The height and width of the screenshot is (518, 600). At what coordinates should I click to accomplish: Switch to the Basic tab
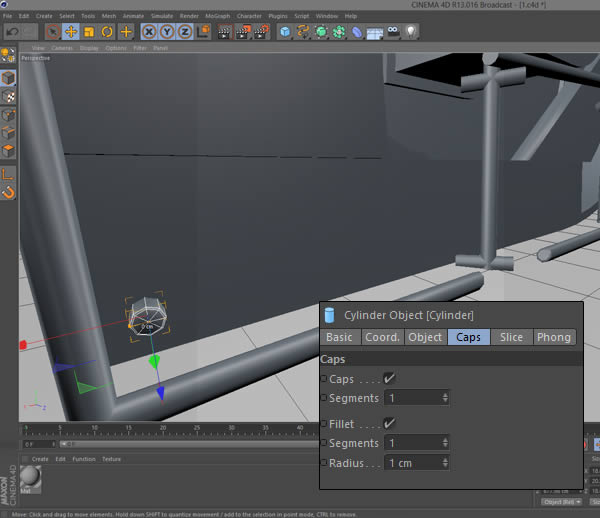pos(339,337)
